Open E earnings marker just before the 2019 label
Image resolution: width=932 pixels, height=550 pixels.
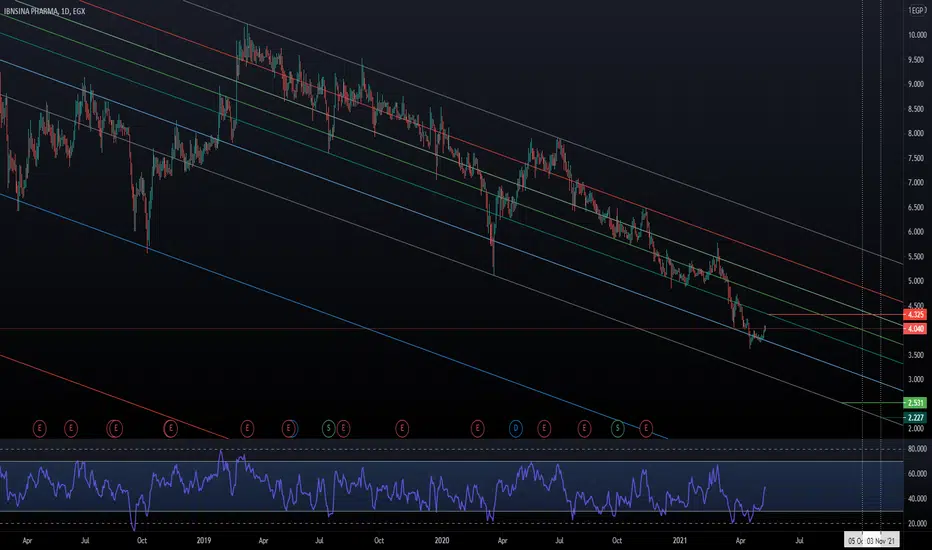coord(171,428)
